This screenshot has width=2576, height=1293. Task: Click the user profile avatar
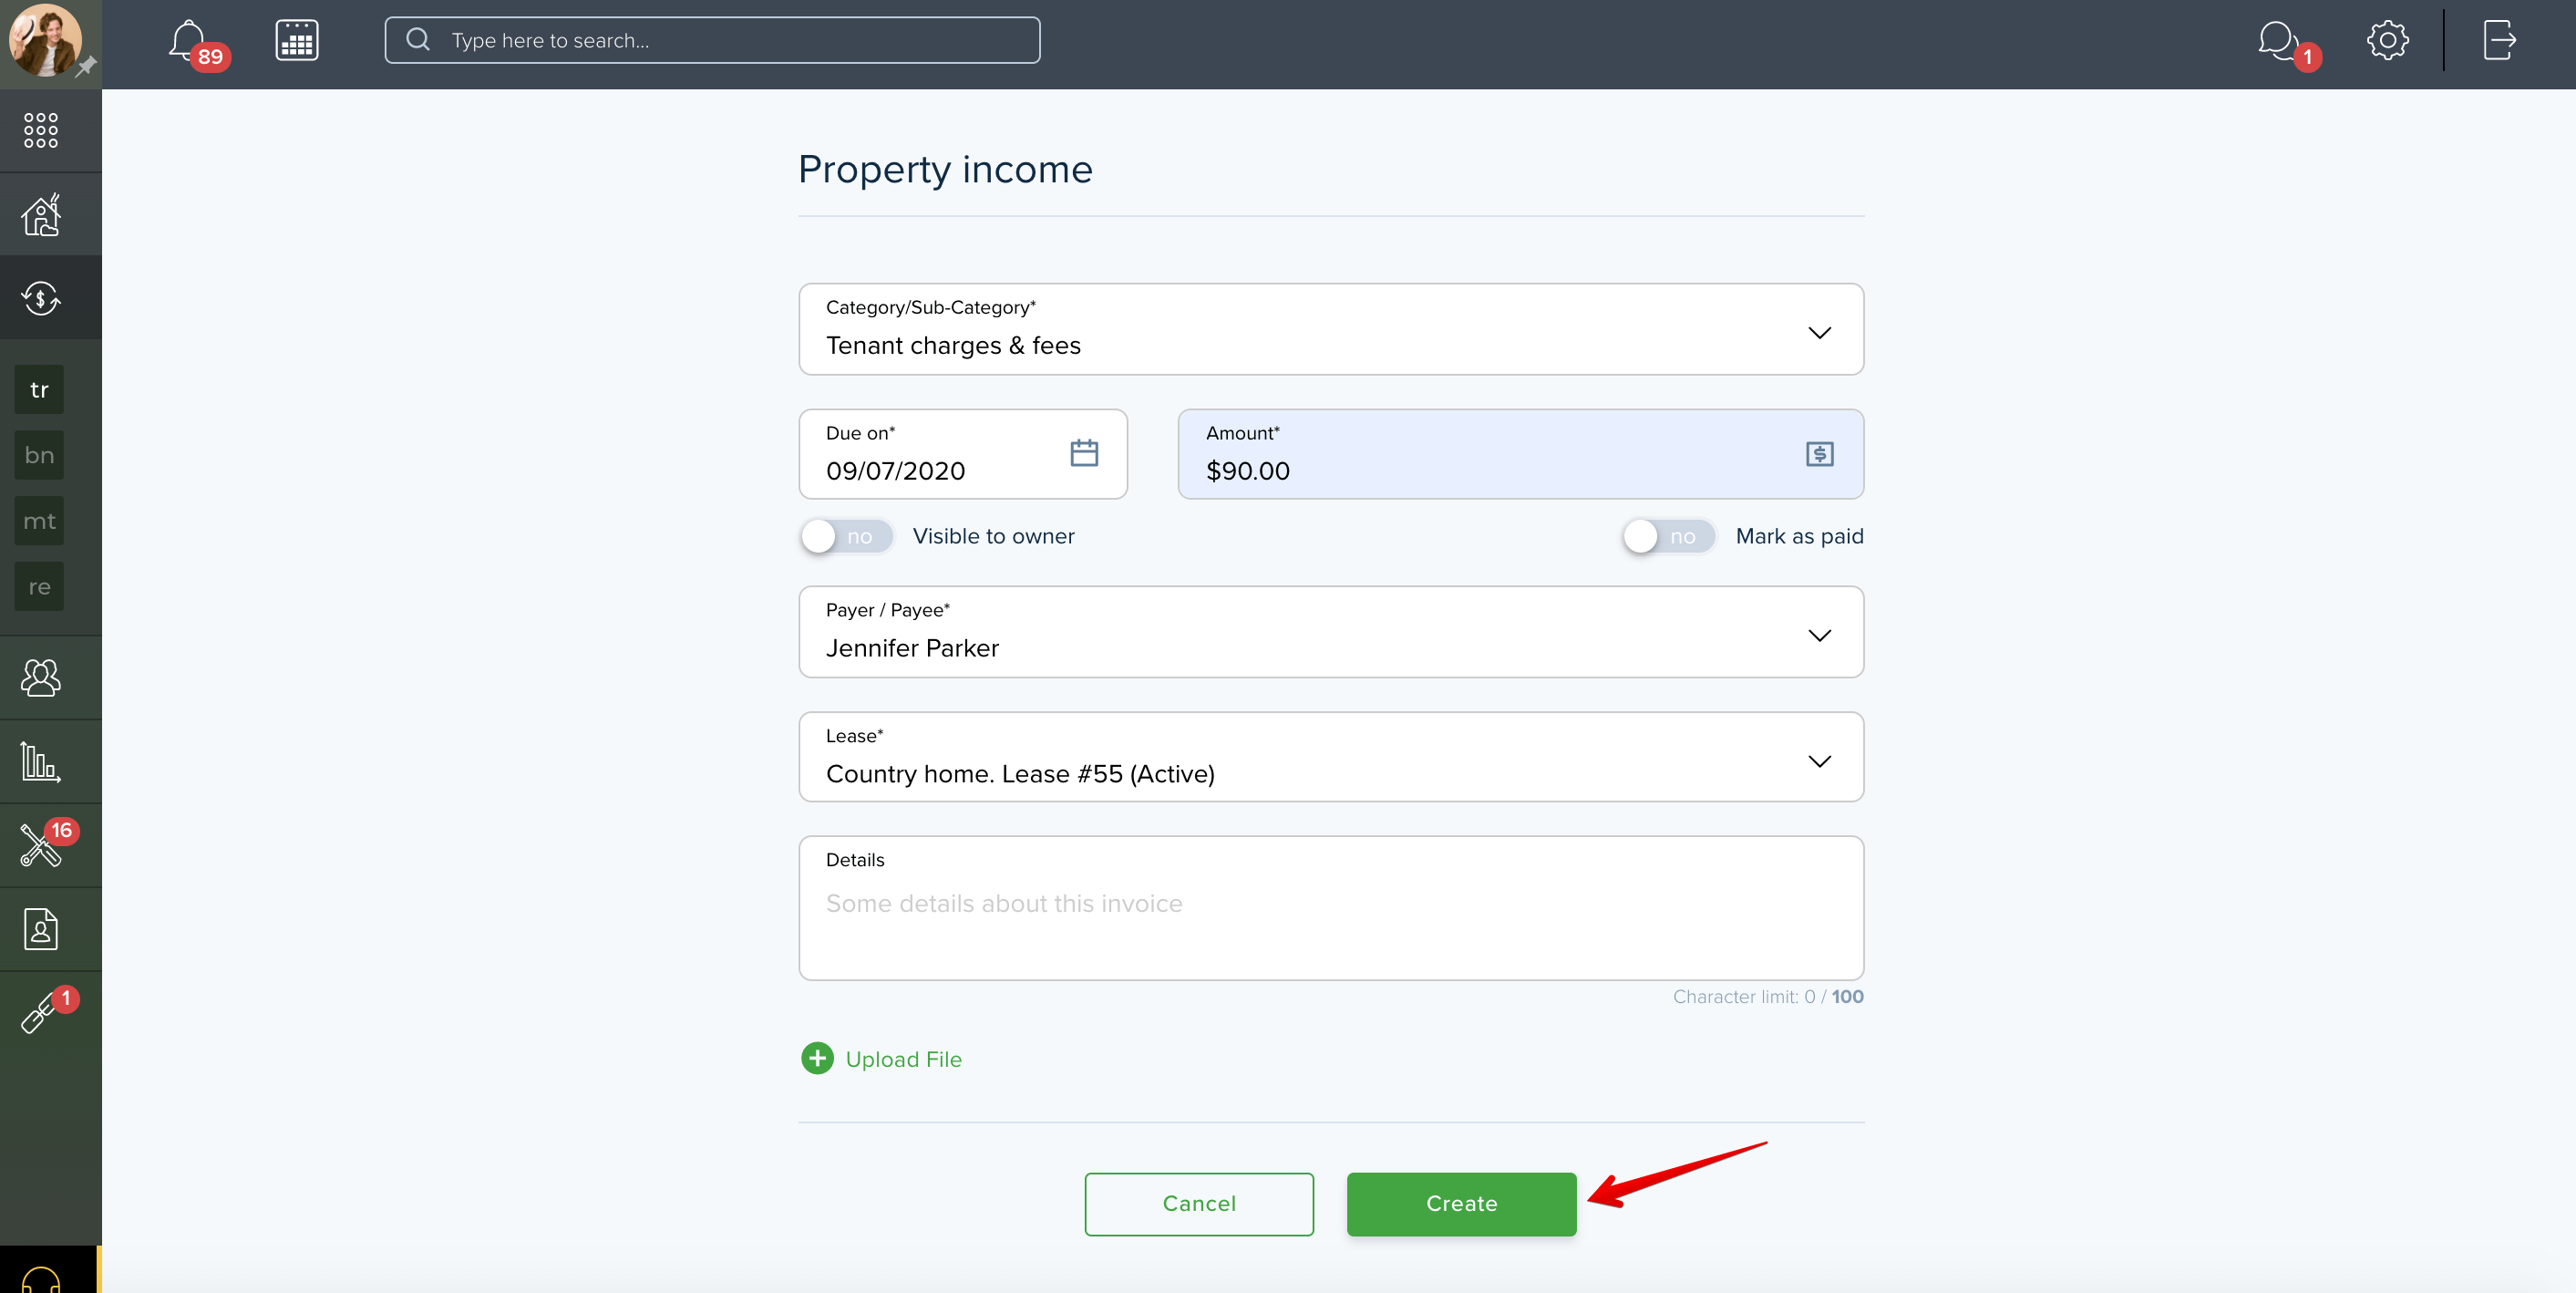point(44,40)
